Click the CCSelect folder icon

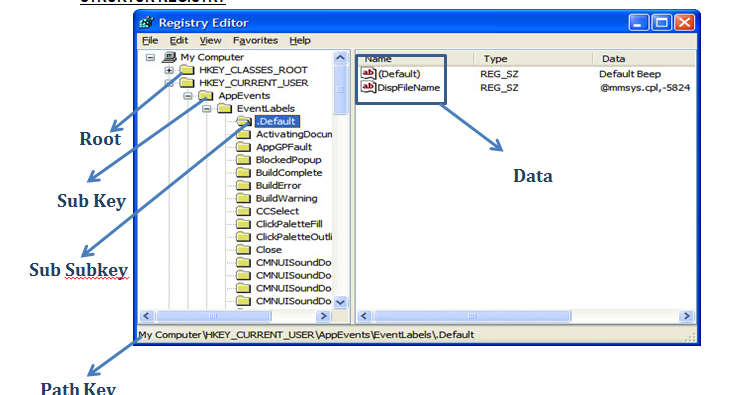point(243,212)
